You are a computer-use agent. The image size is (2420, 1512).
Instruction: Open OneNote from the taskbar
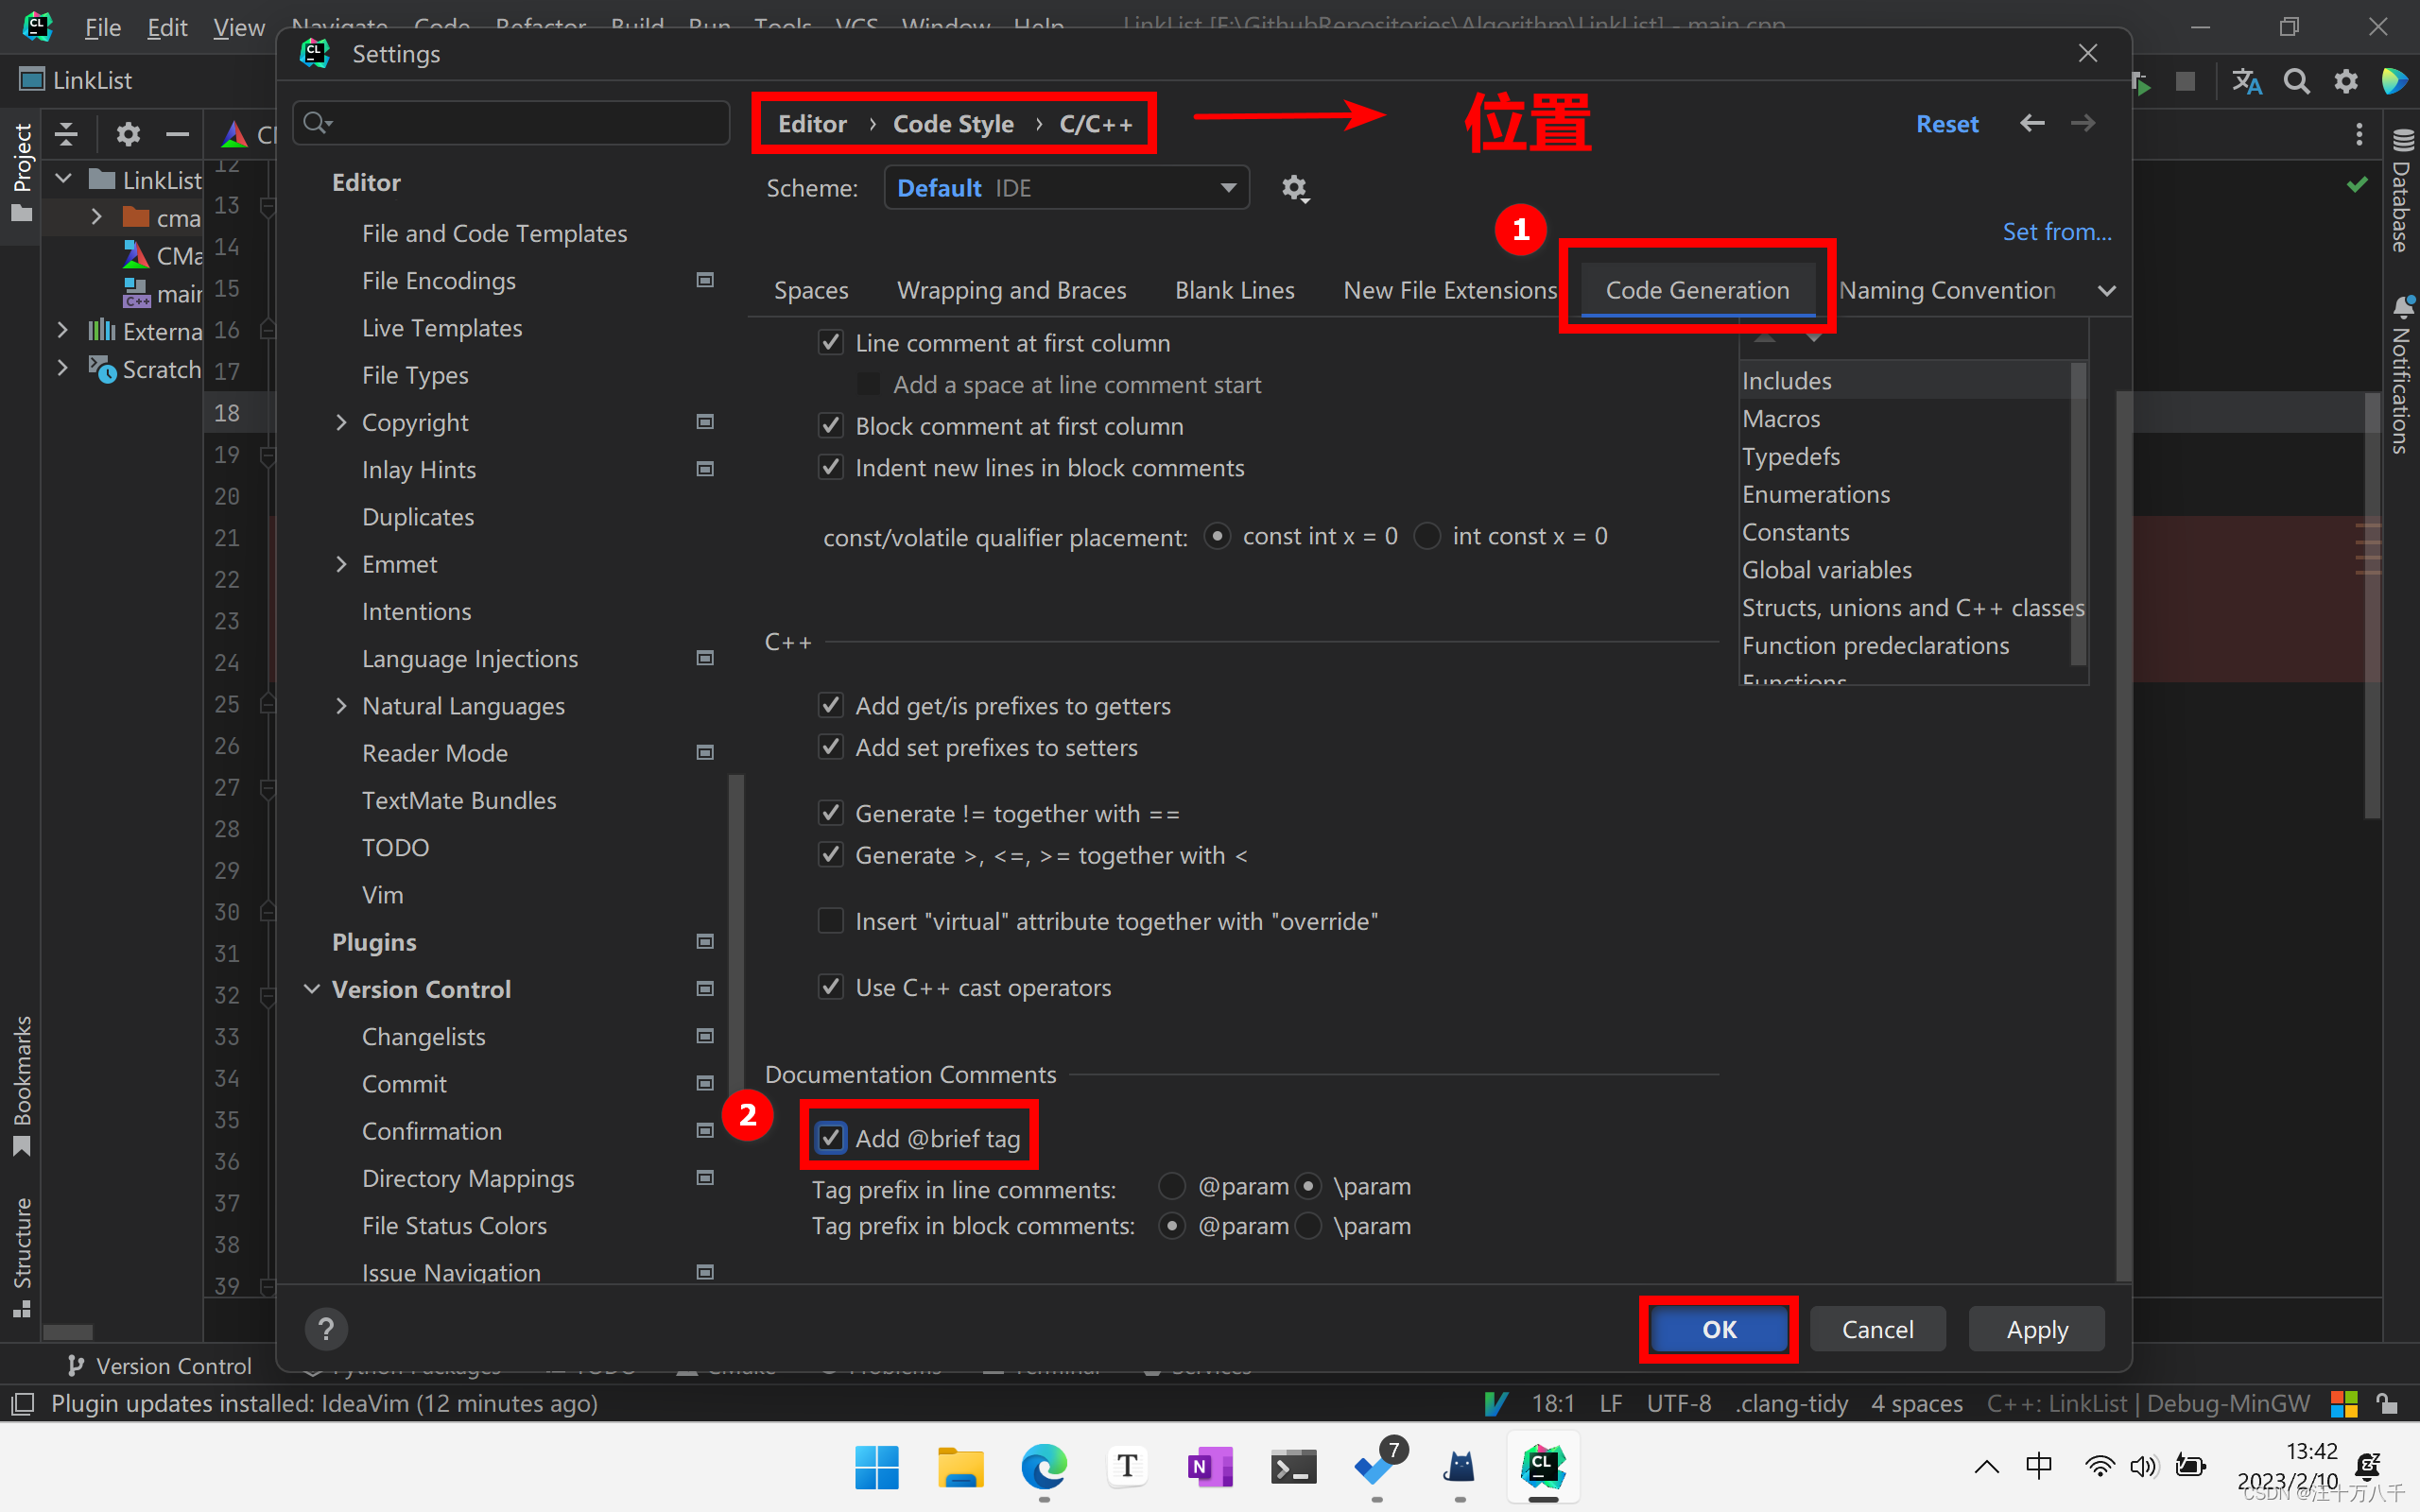1209,1467
